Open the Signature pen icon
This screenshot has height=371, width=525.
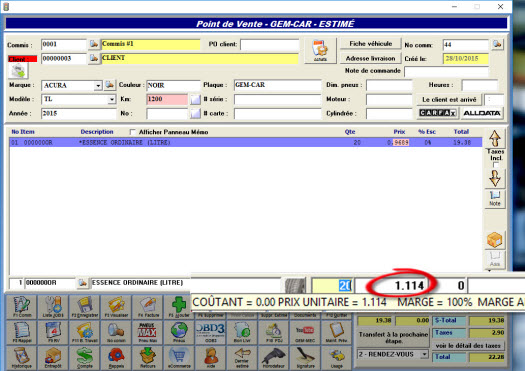point(305,357)
